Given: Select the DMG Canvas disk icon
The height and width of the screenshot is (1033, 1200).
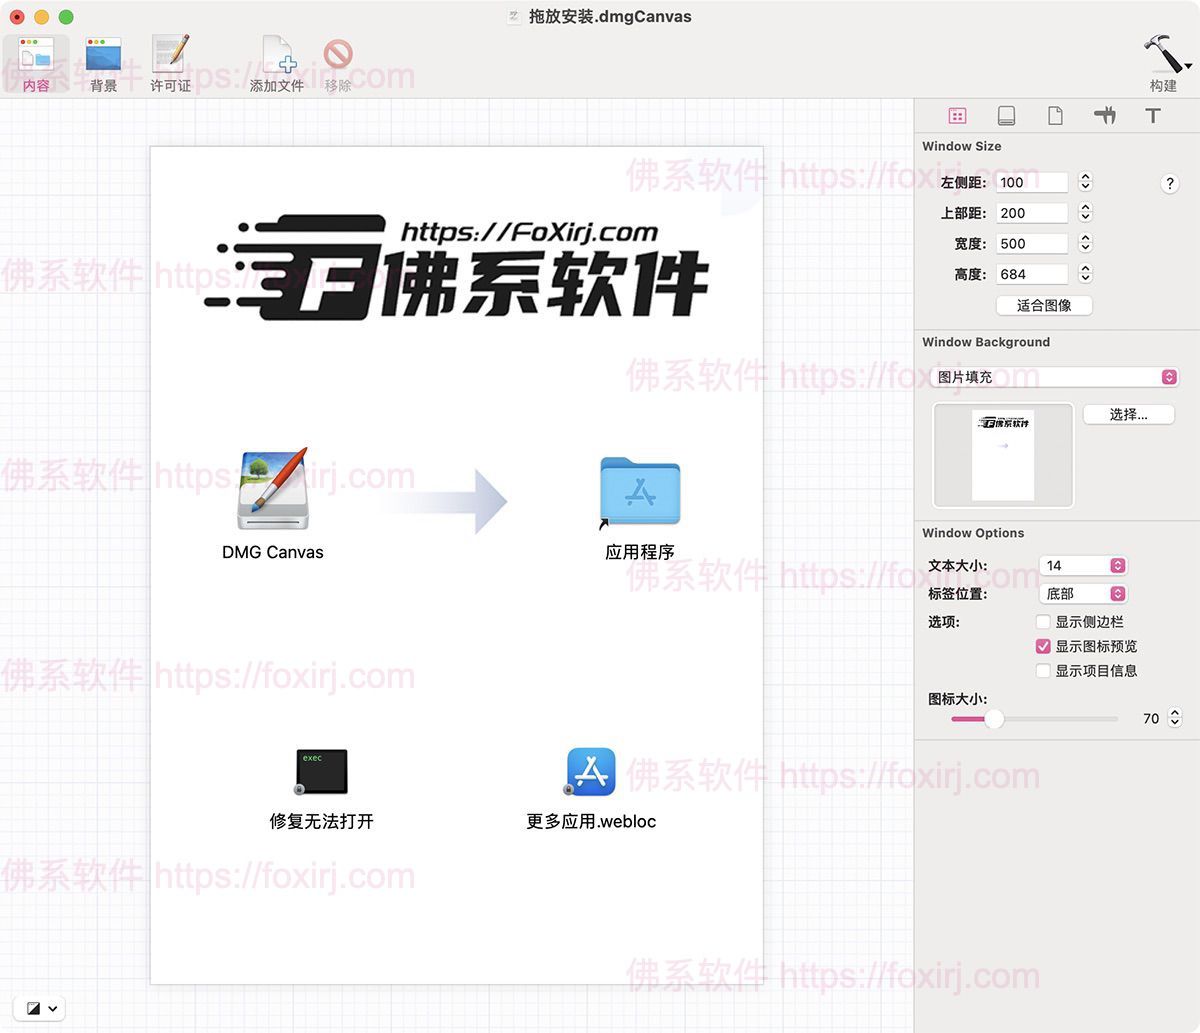Looking at the screenshot, I should coord(273,489).
